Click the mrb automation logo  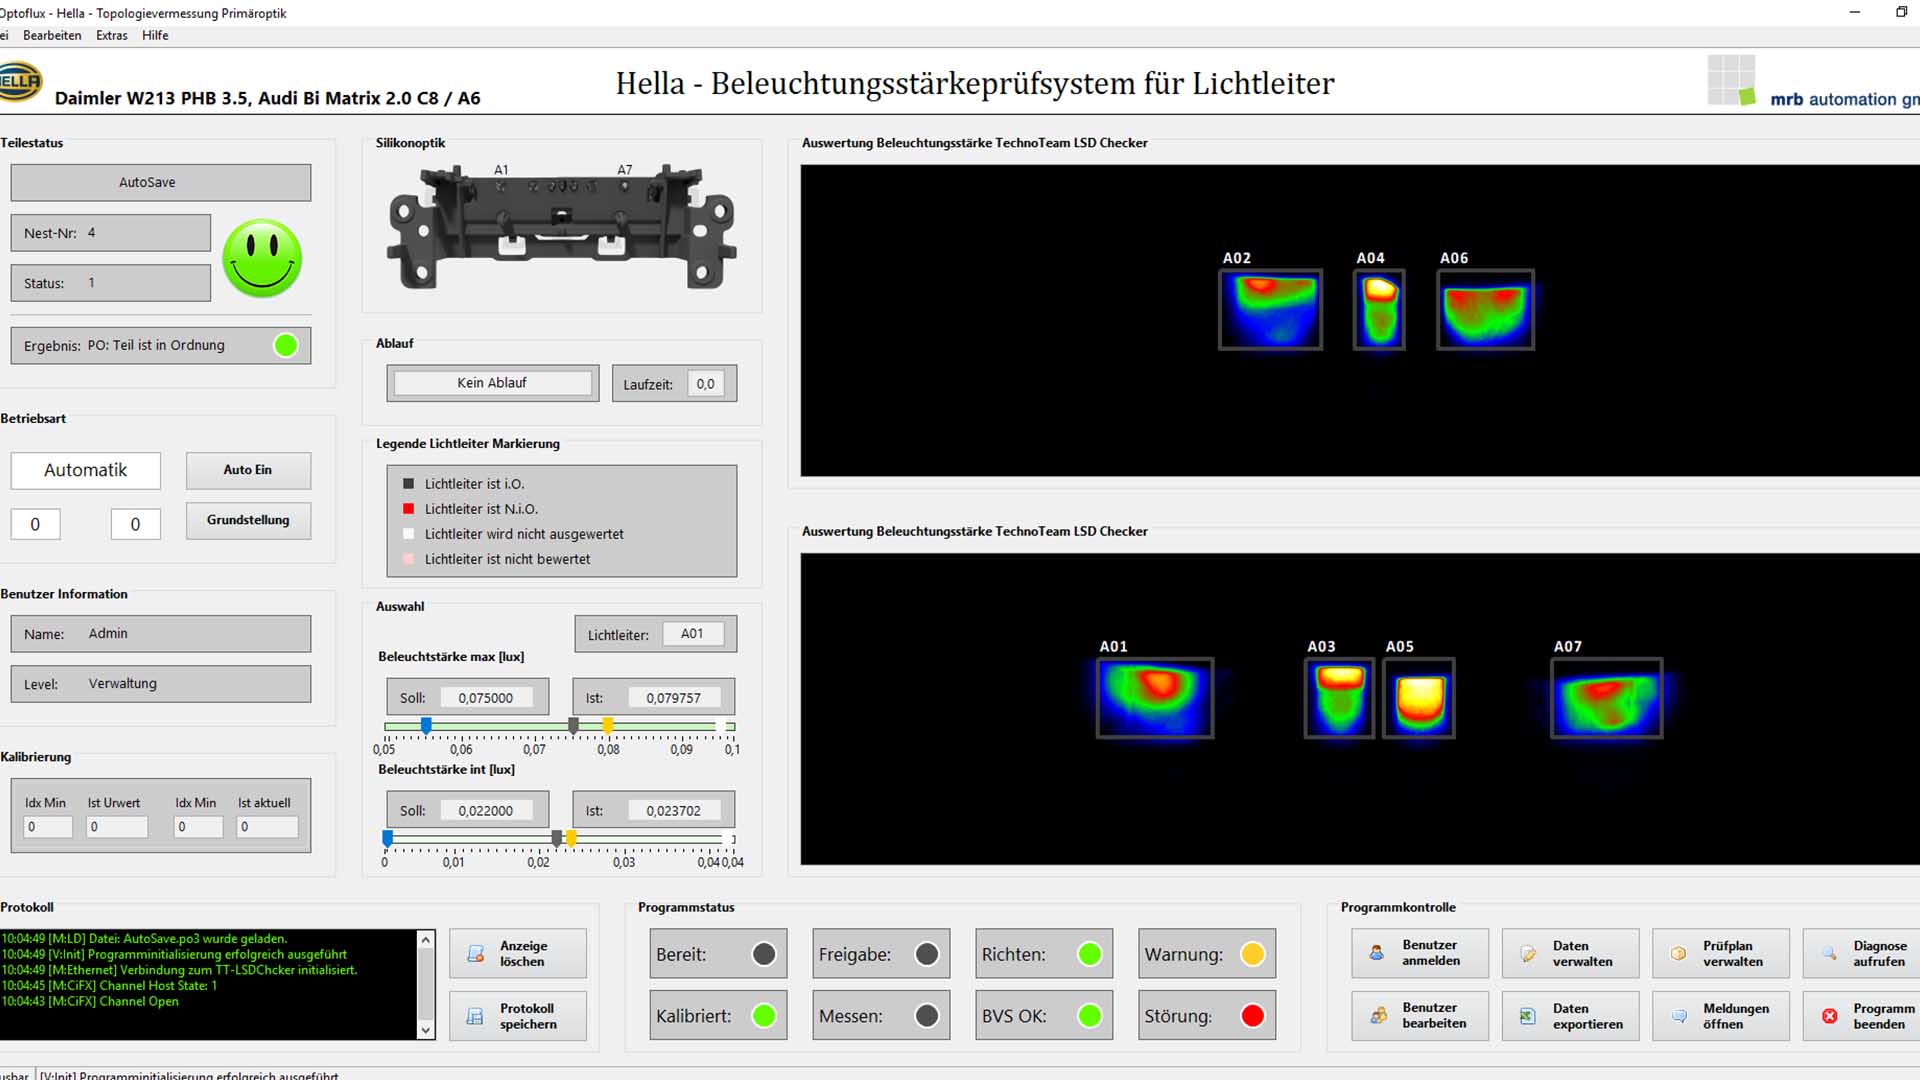[x=1813, y=83]
